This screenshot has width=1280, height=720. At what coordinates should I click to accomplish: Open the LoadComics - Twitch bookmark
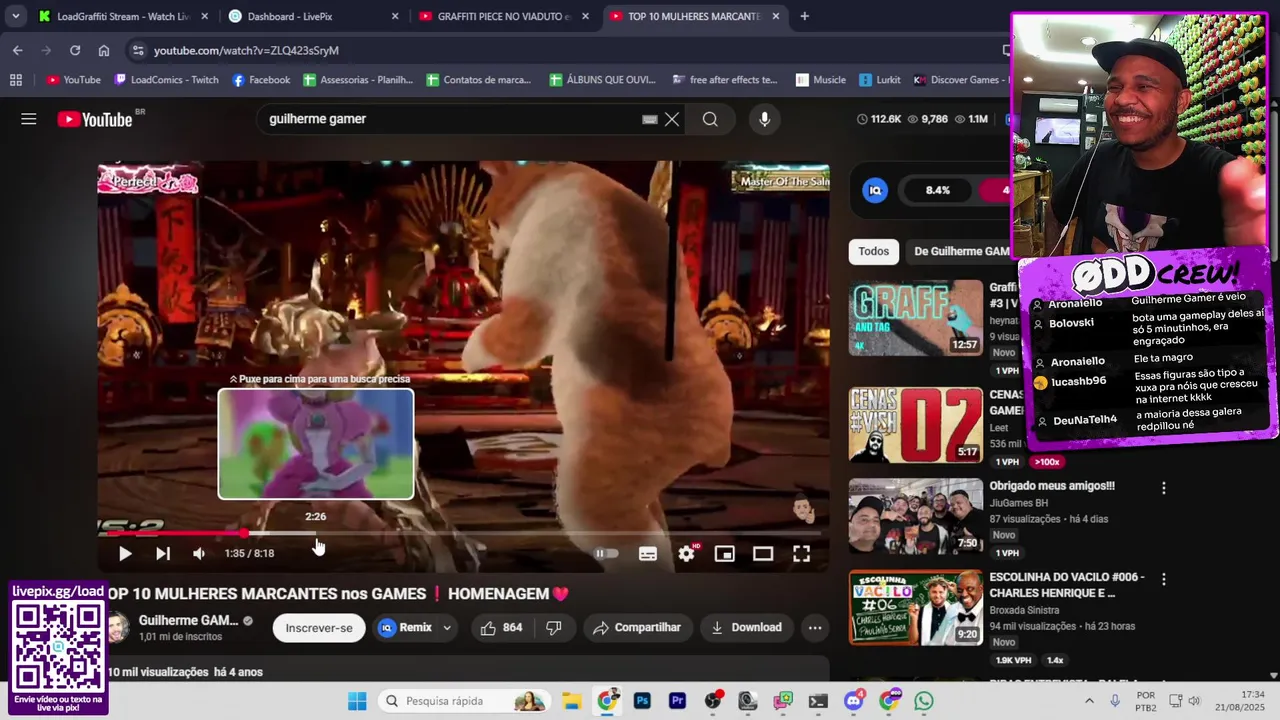click(x=166, y=80)
